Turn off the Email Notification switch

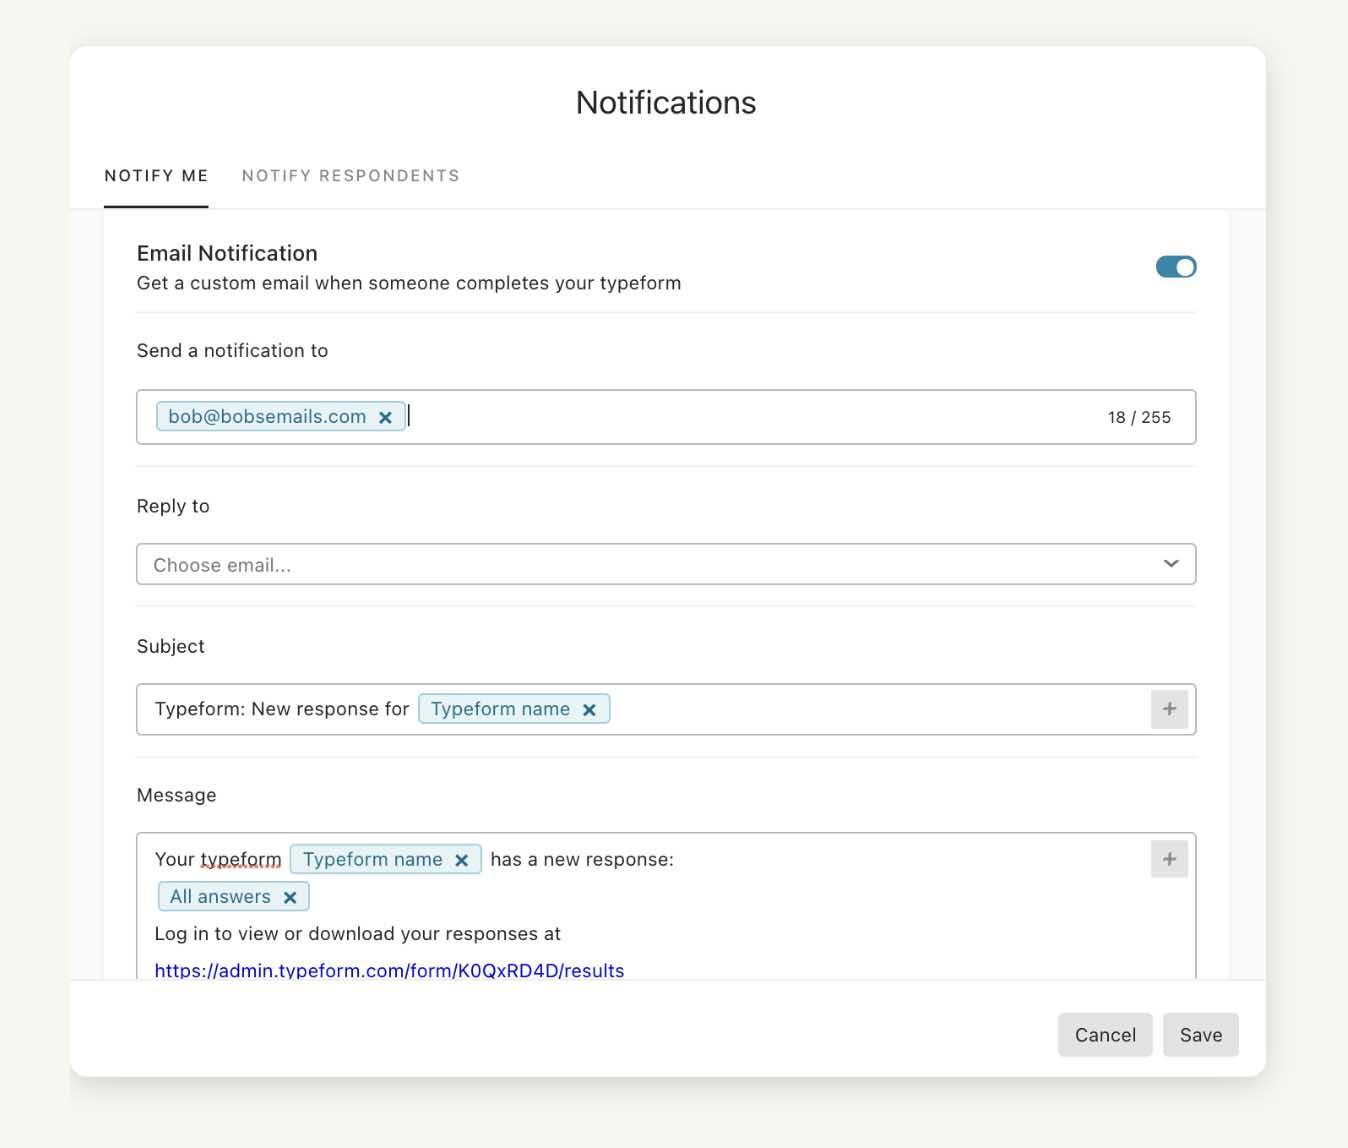tap(1176, 267)
